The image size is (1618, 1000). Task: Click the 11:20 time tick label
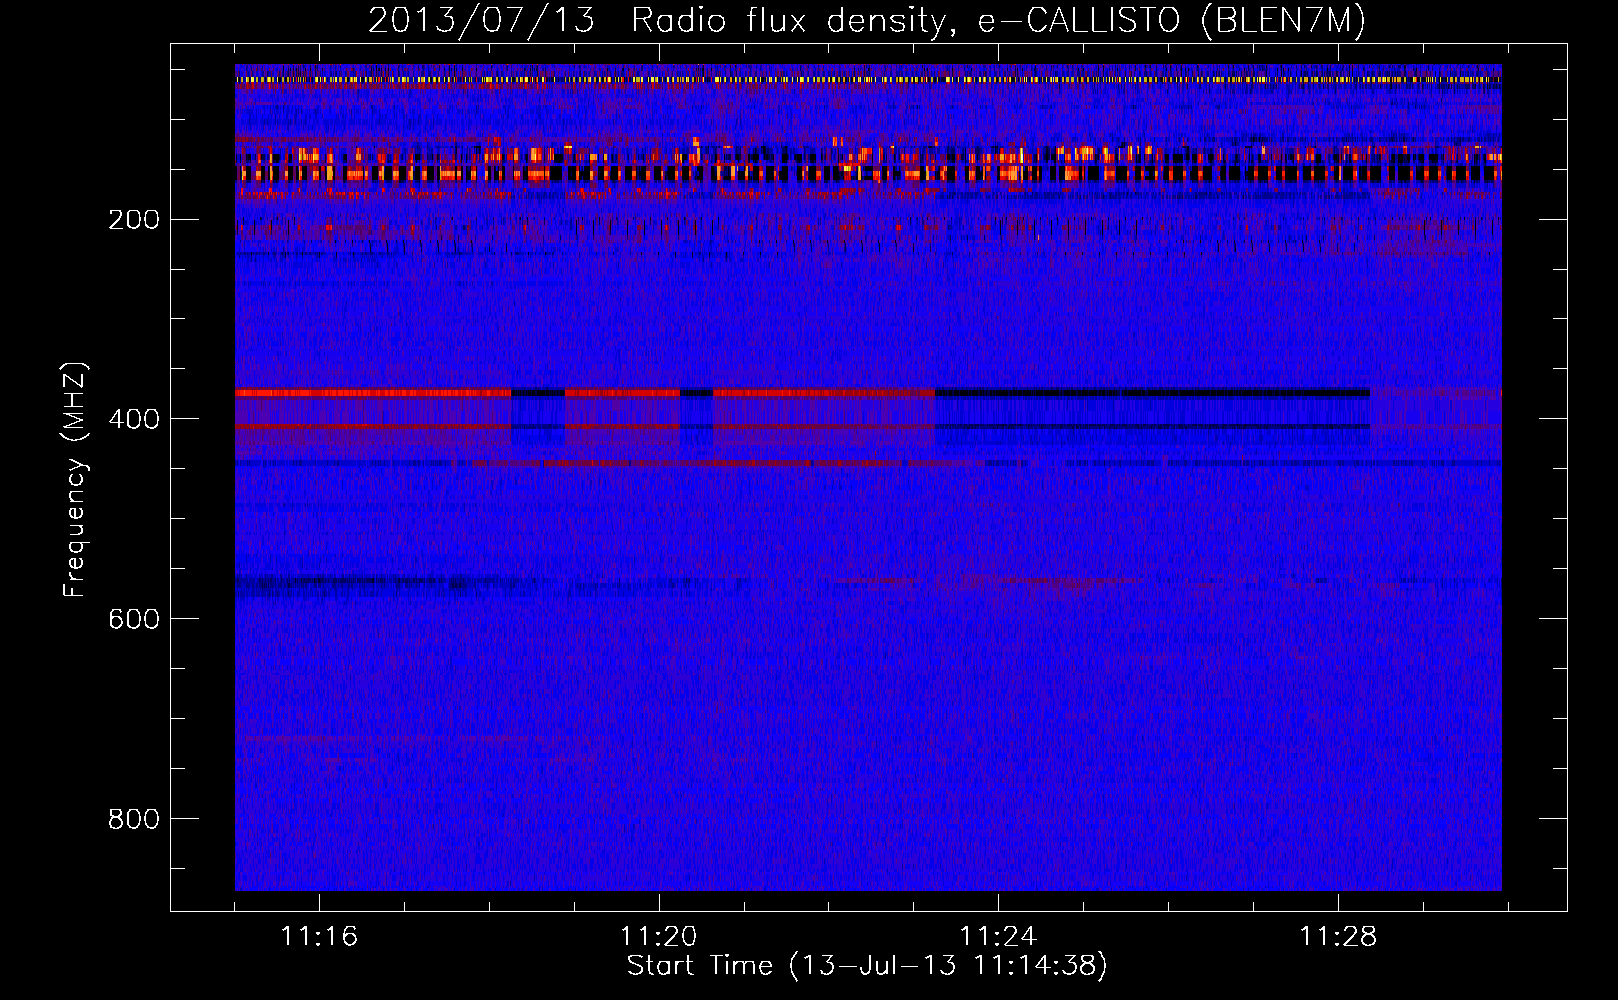tap(659, 937)
